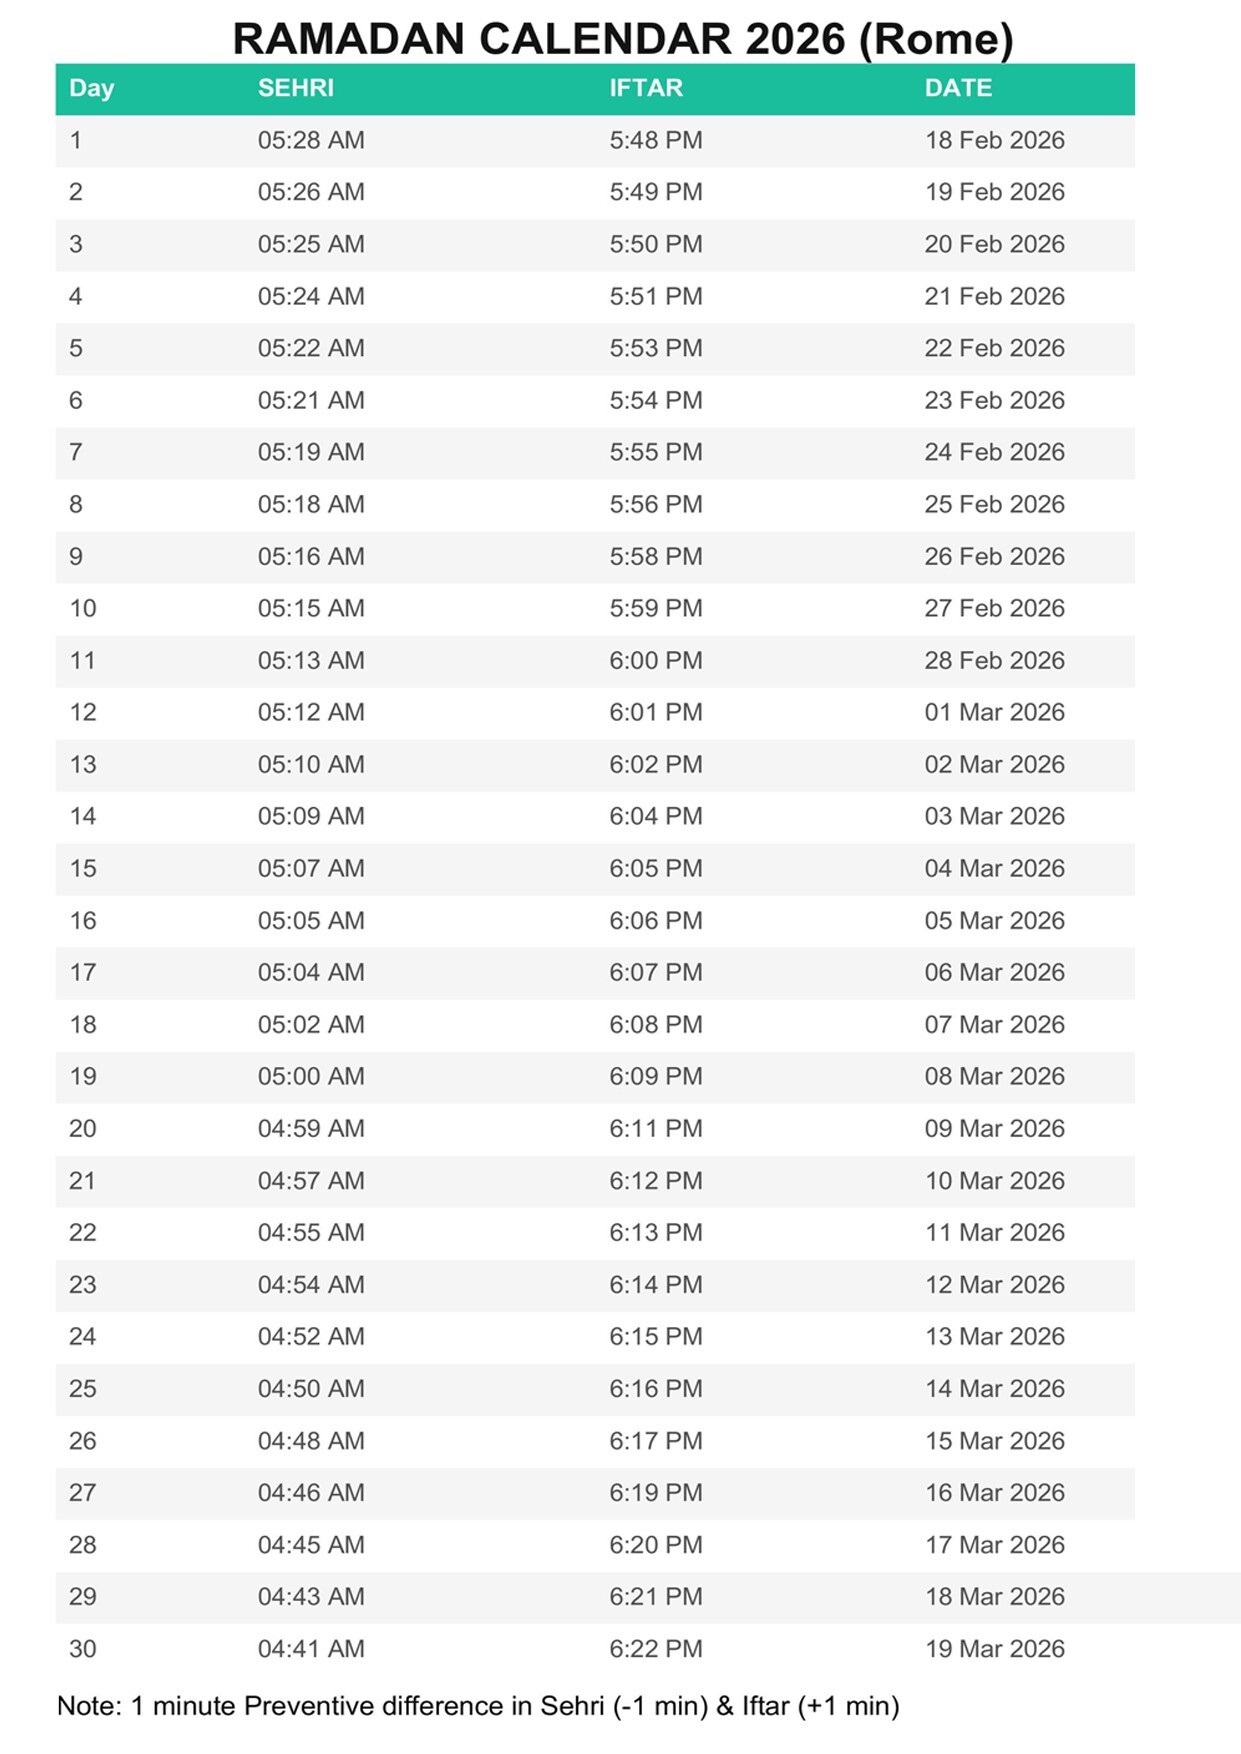The height and width of the screenshot is (1754, 1241).
Task: Select the 01 Mar 2026 date cell
Action: point(994,712)
